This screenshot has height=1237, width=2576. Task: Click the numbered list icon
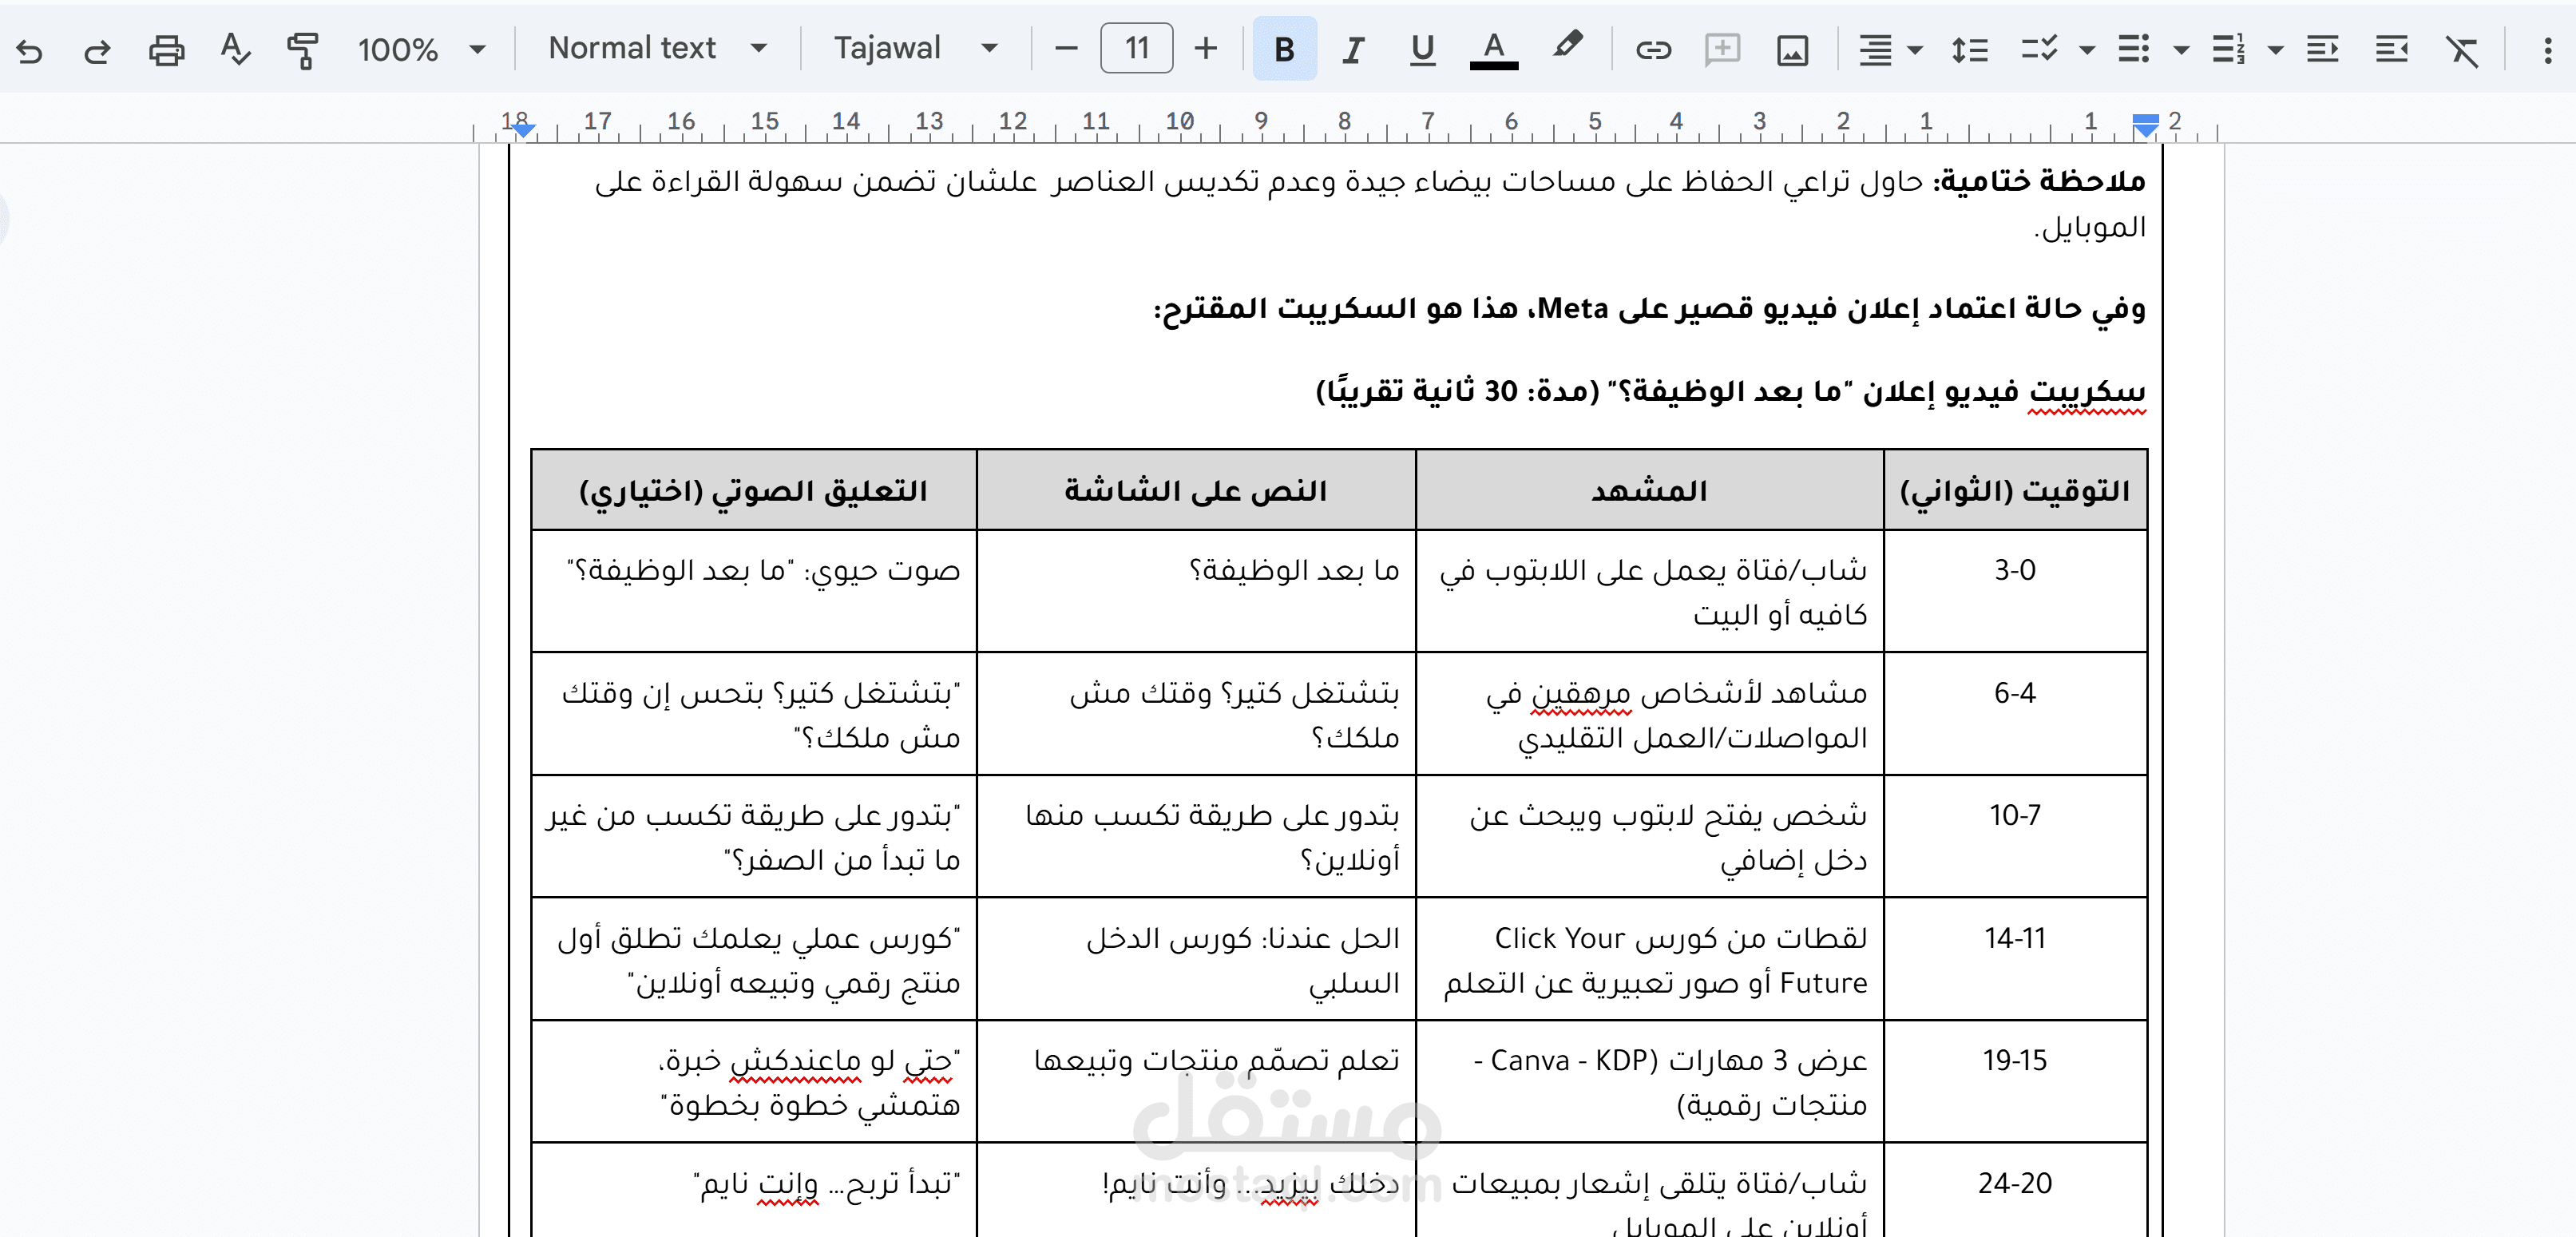click(x=2228, y=49)
